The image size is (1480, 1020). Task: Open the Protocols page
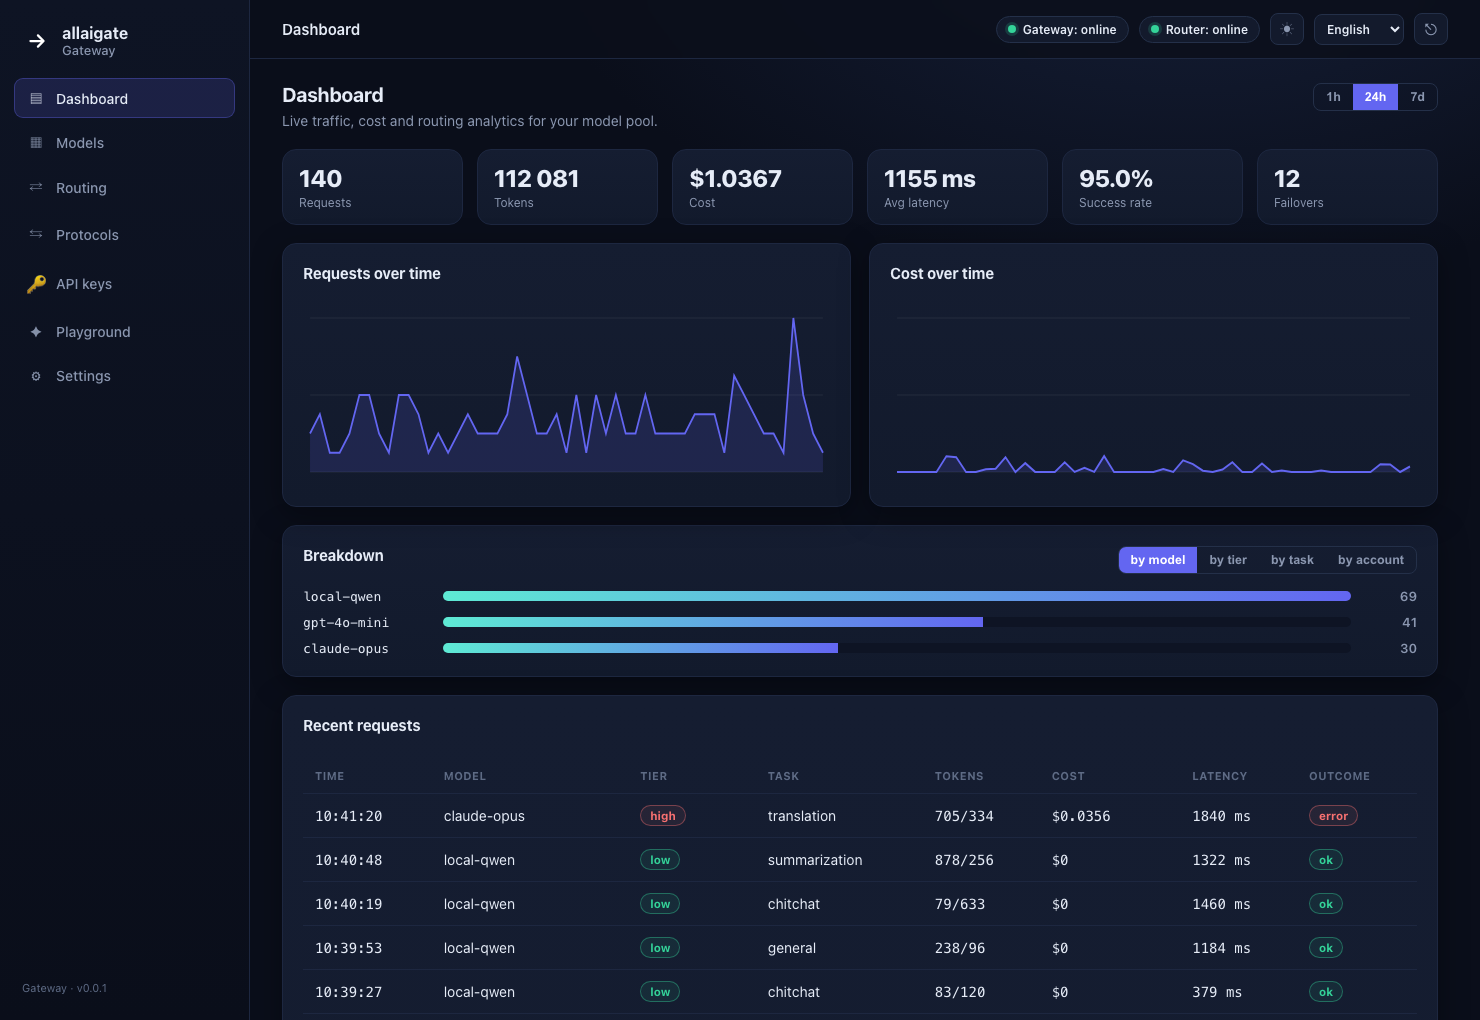tap(124, 235)
